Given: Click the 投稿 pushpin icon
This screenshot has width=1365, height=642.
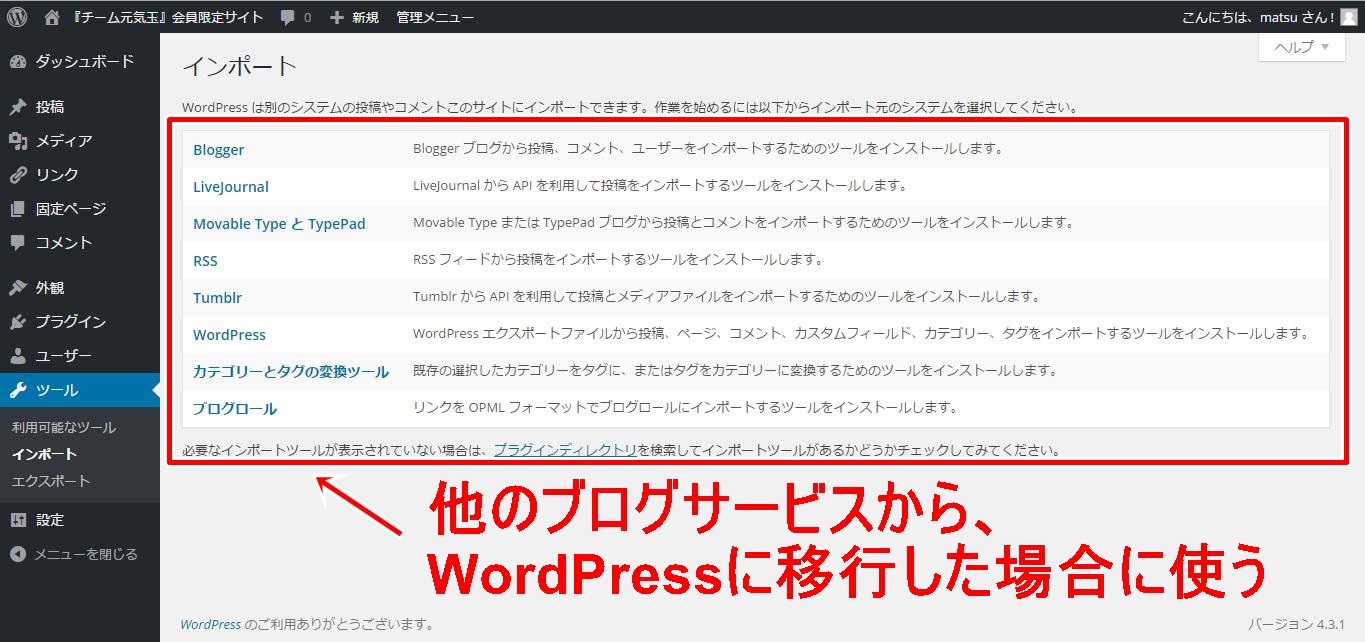Looking at the screenshot, I should point(17,107).
